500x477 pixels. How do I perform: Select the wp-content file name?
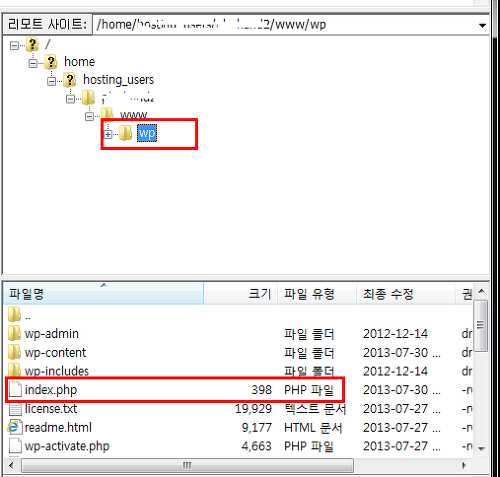tap(55, 353)
